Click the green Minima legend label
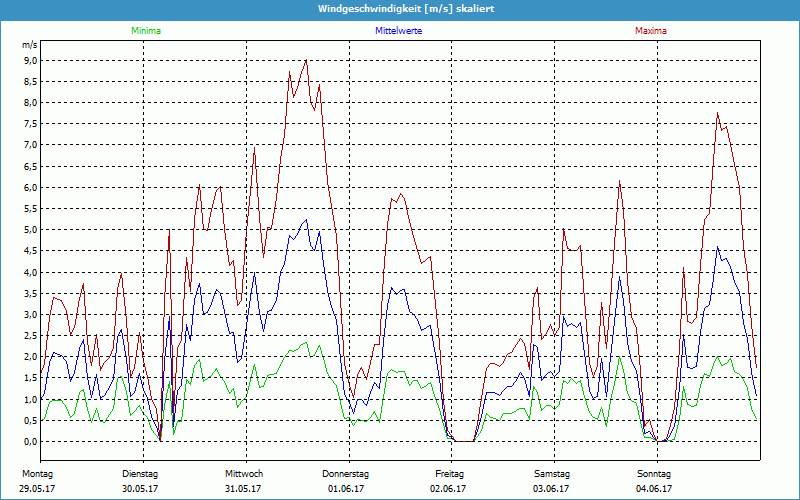 [145, 31]
